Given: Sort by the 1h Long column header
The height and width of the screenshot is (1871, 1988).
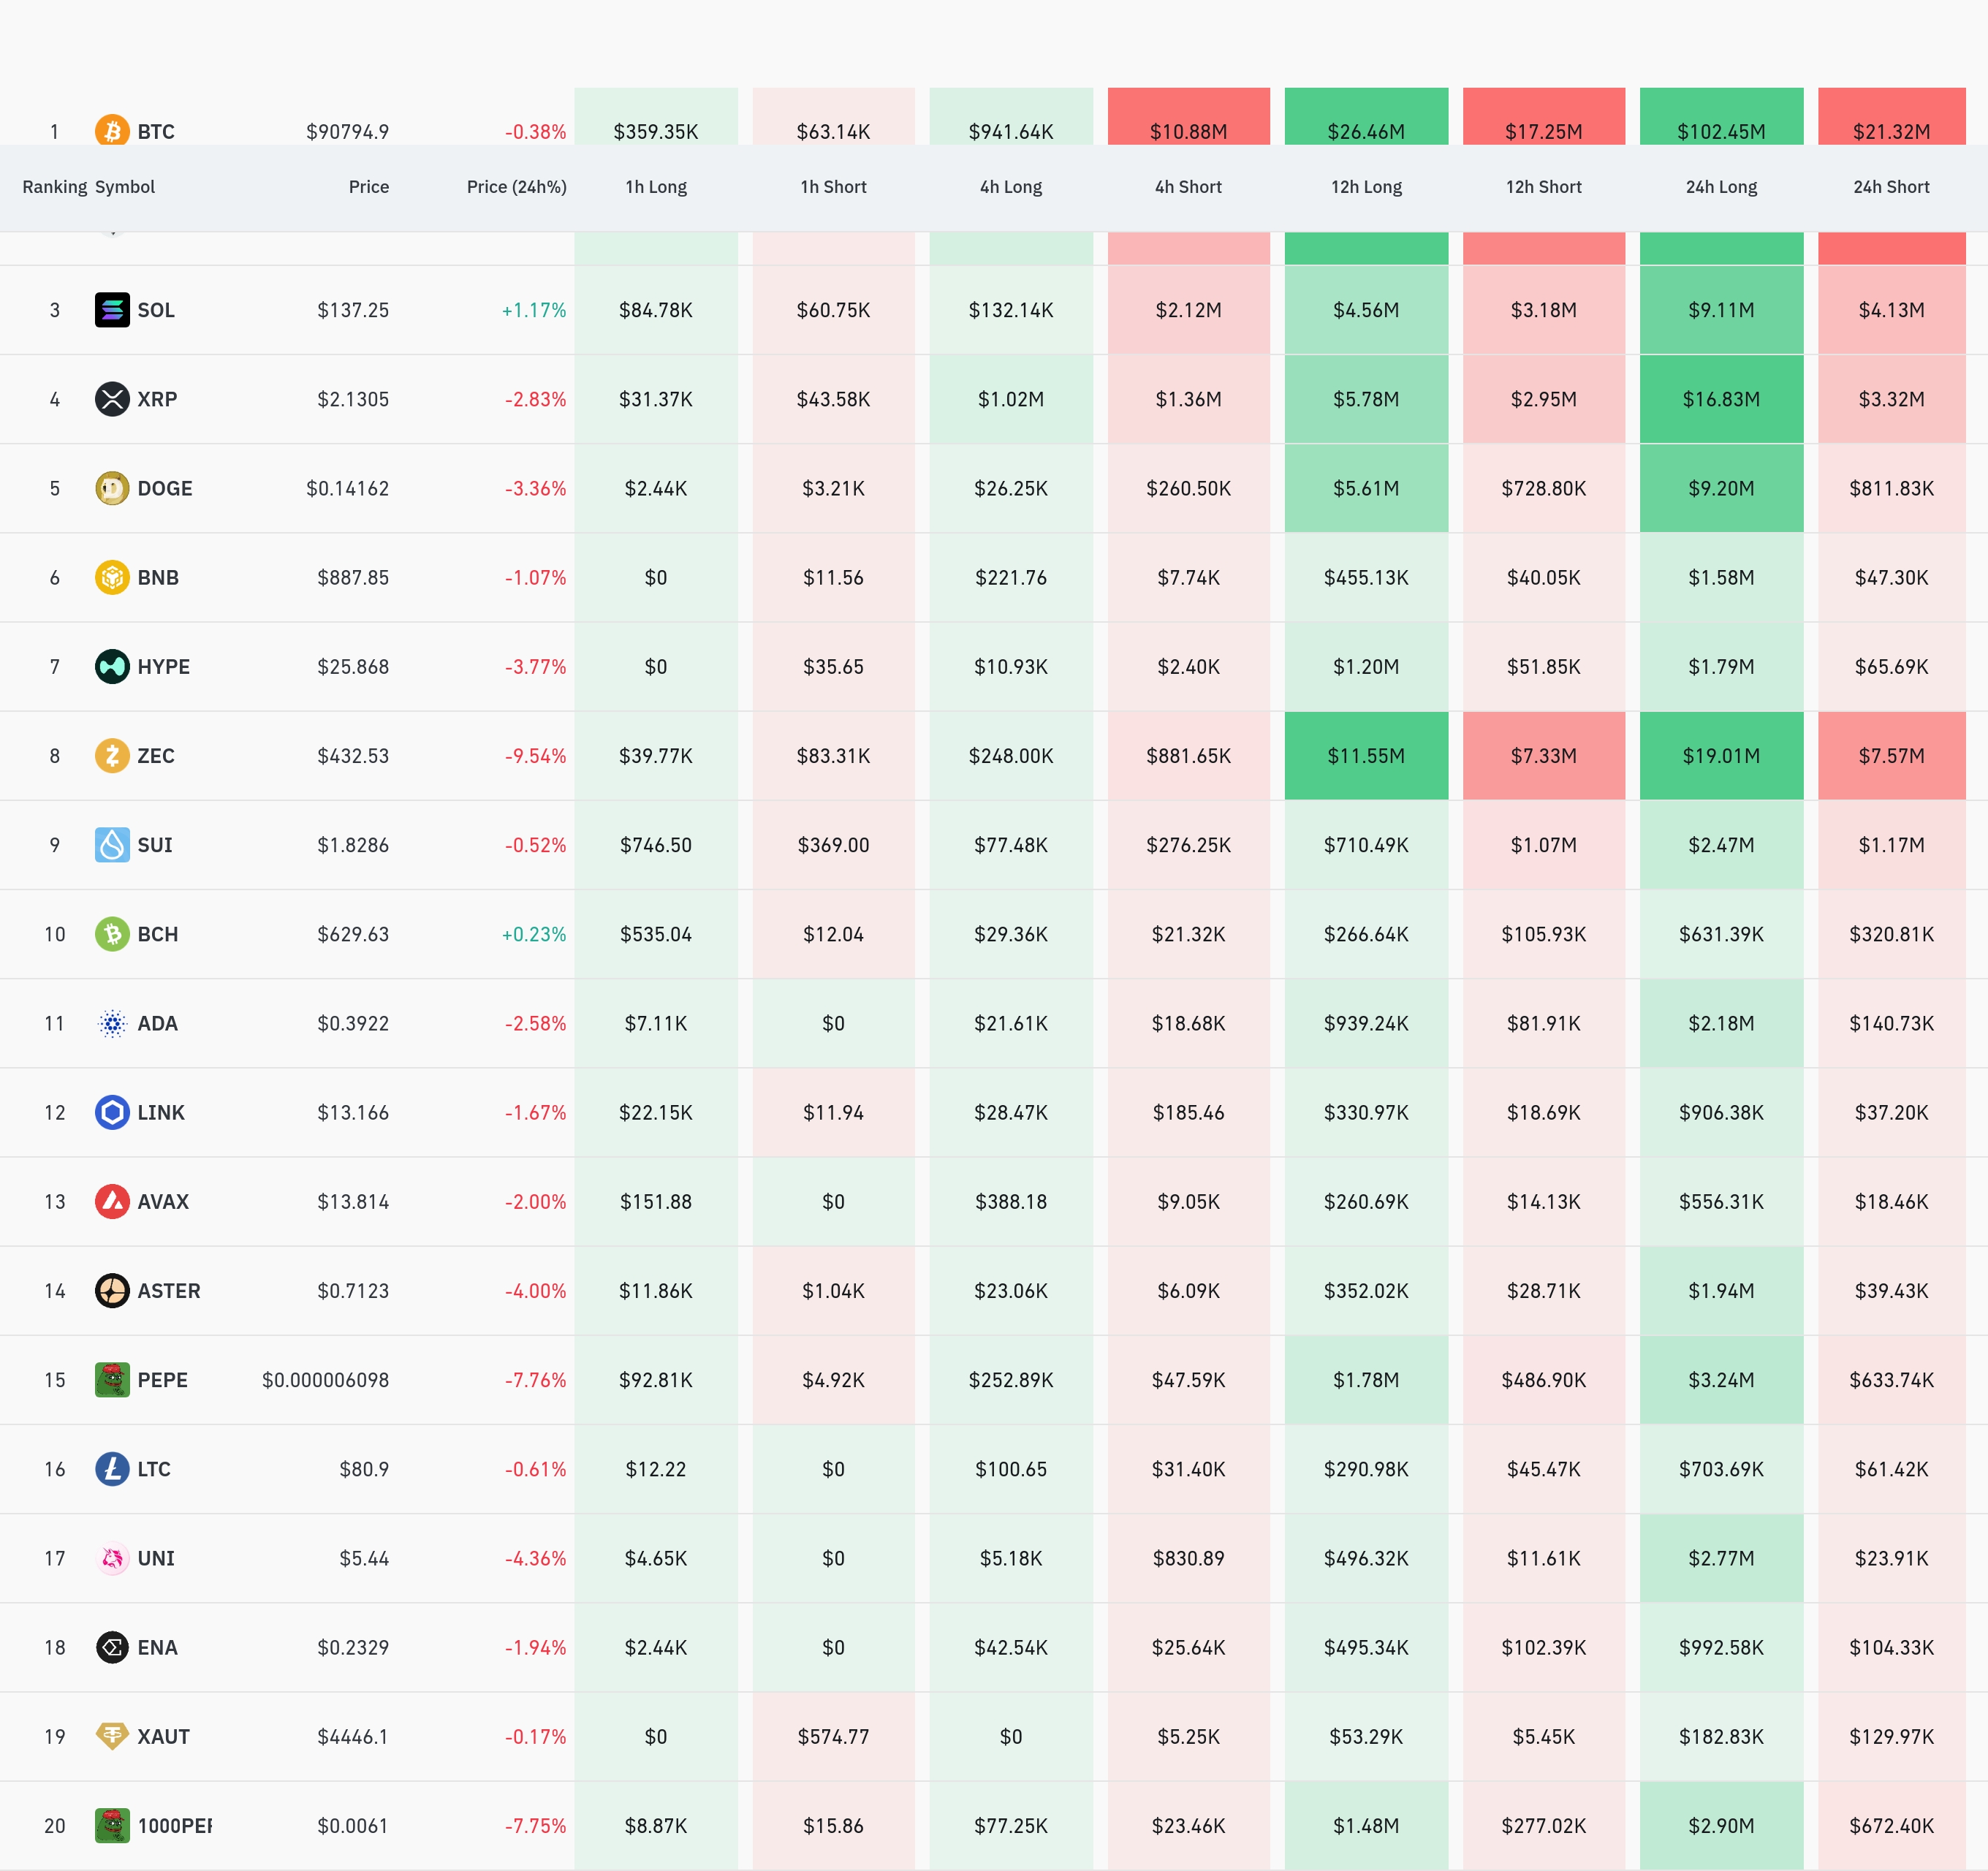Looking at the screenshot, I should coord(656,187).
